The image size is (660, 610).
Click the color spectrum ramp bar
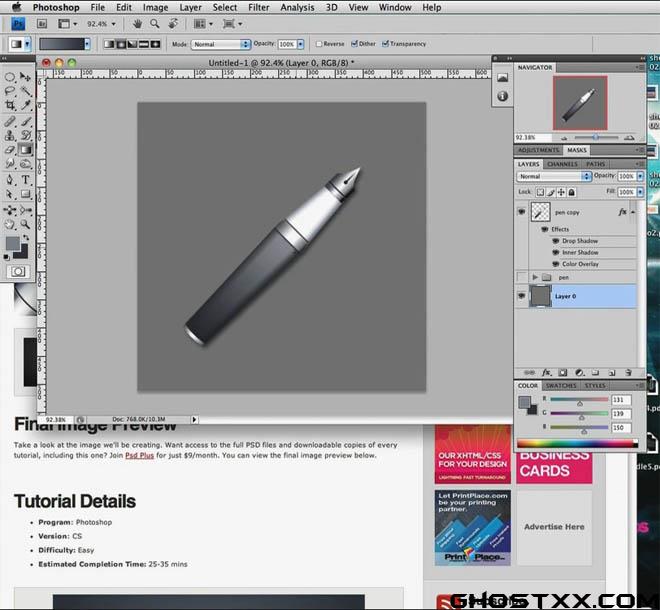(577, 443)
